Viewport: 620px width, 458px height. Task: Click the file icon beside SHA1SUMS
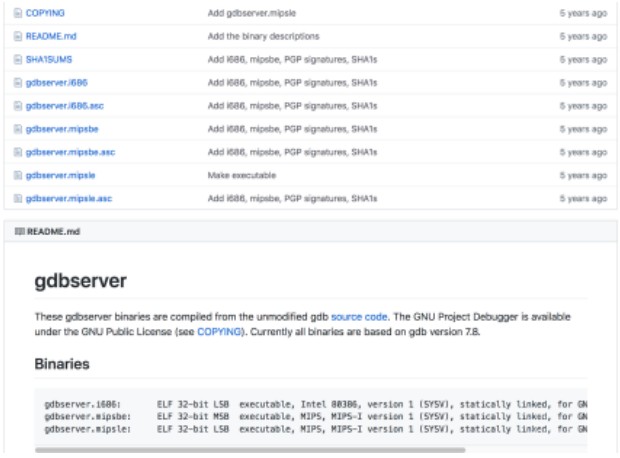17,59
